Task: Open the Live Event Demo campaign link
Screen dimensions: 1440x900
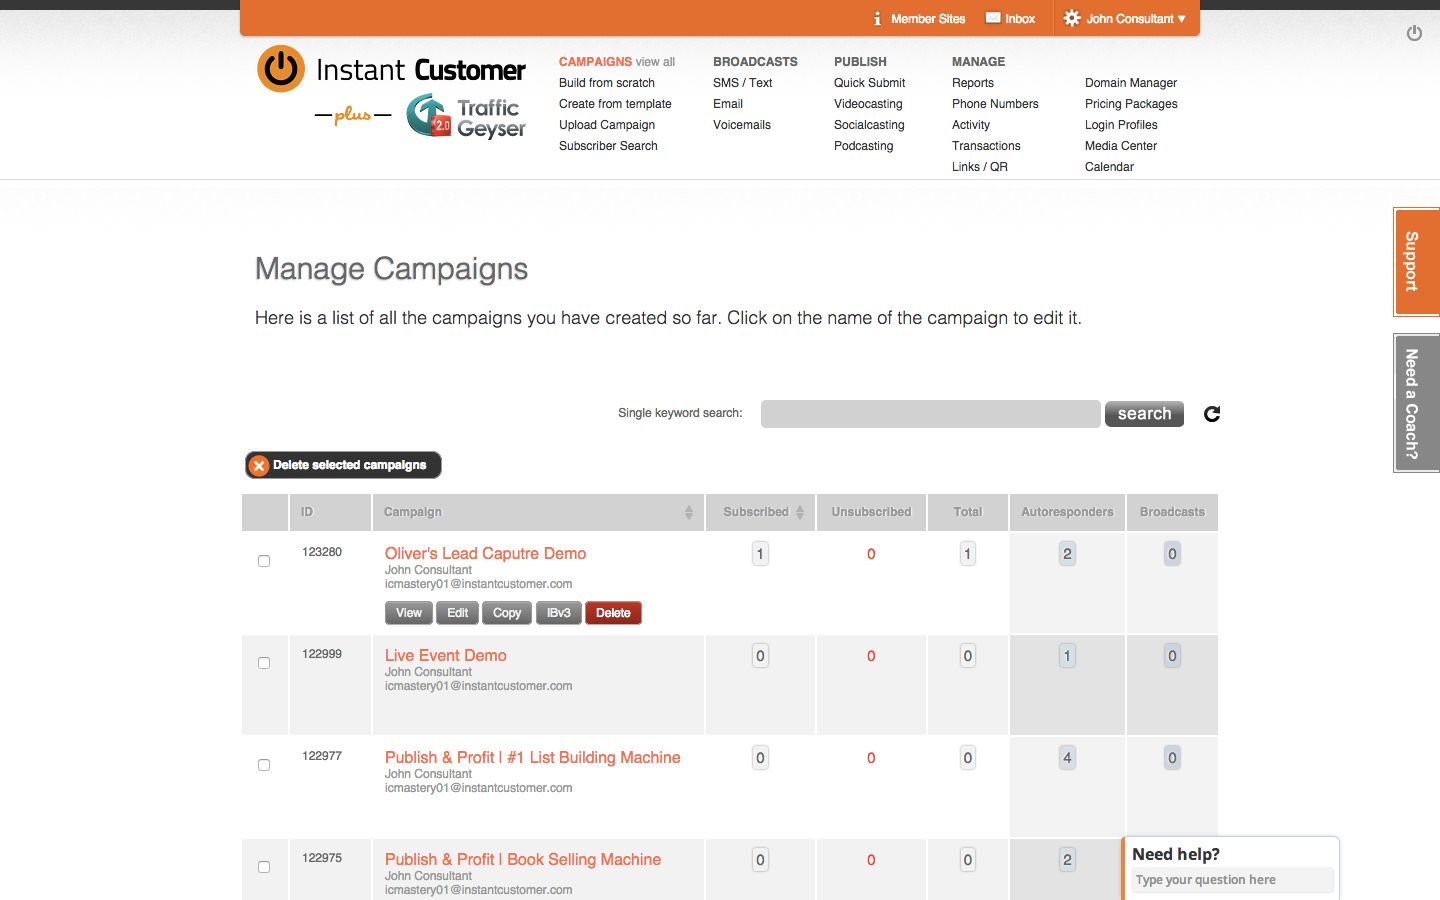Action: [445, 656]
